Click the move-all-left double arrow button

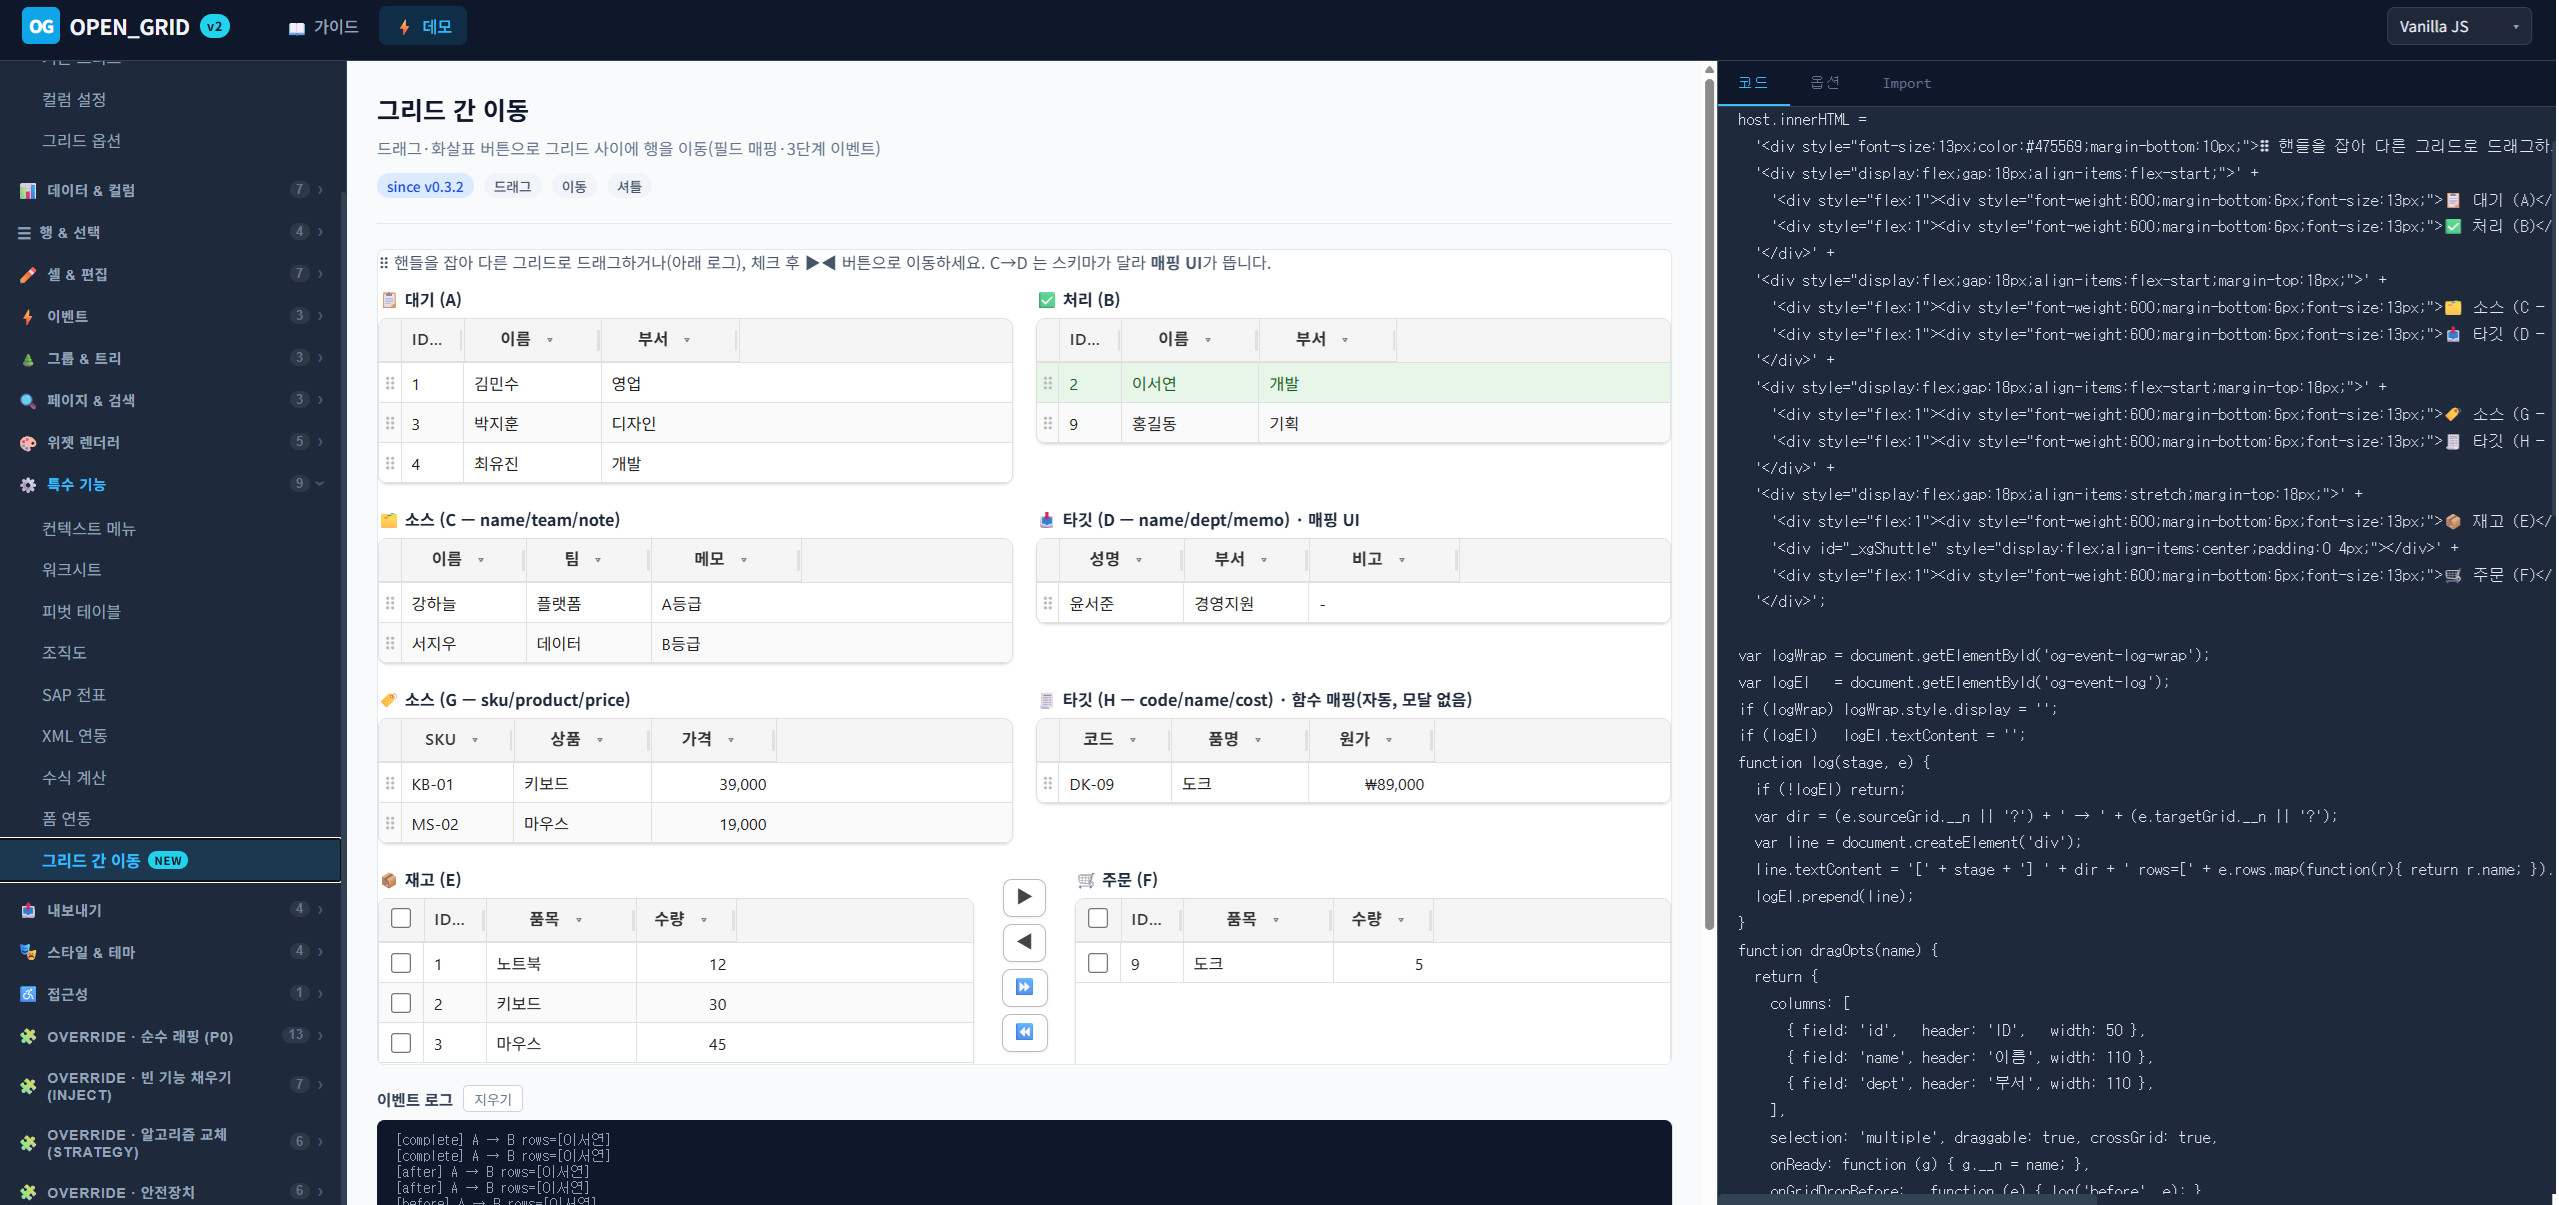click(1024, 1032)
